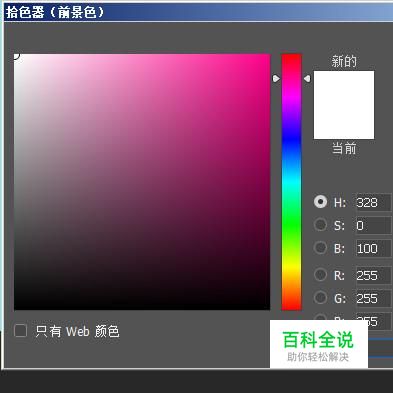The width and height of the screenshot is (393, 393).
Task: Click the G value field showing 255
Action: (374, 298)
